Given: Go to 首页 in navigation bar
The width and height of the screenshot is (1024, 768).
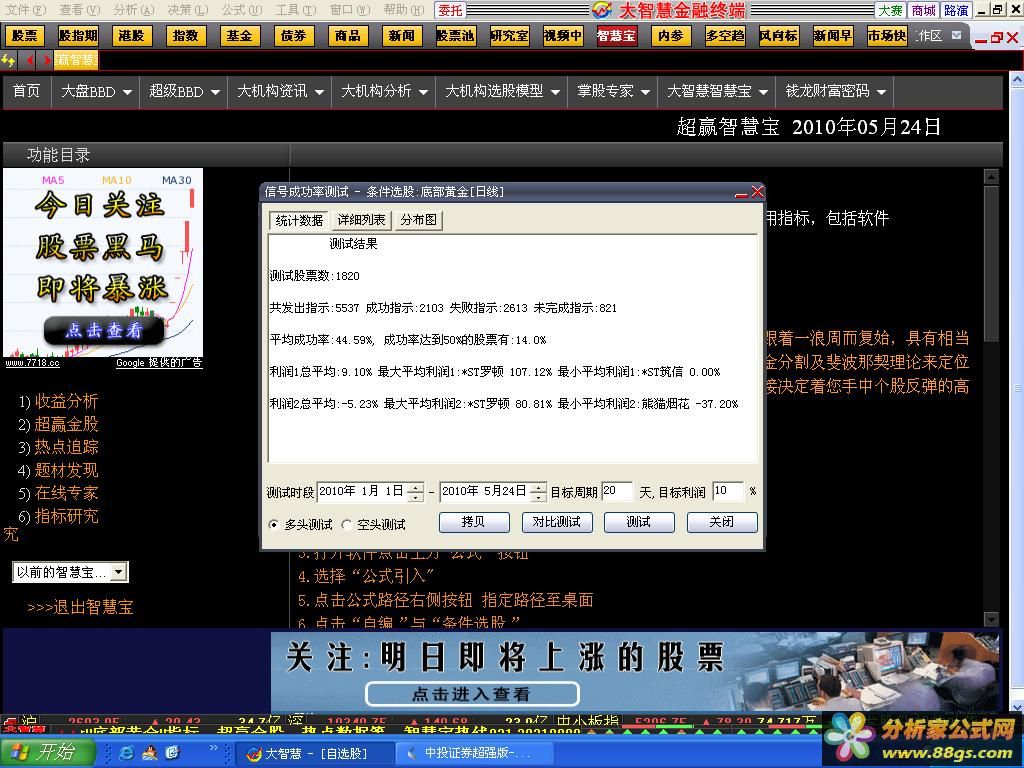Looking at the screenshot, I should (26, 91).
